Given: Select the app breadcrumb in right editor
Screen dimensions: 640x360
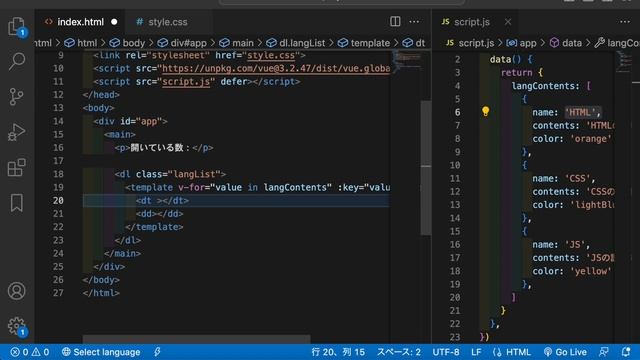Looking at the screenshot, I should pyautogui.click(x=522, y=43).
